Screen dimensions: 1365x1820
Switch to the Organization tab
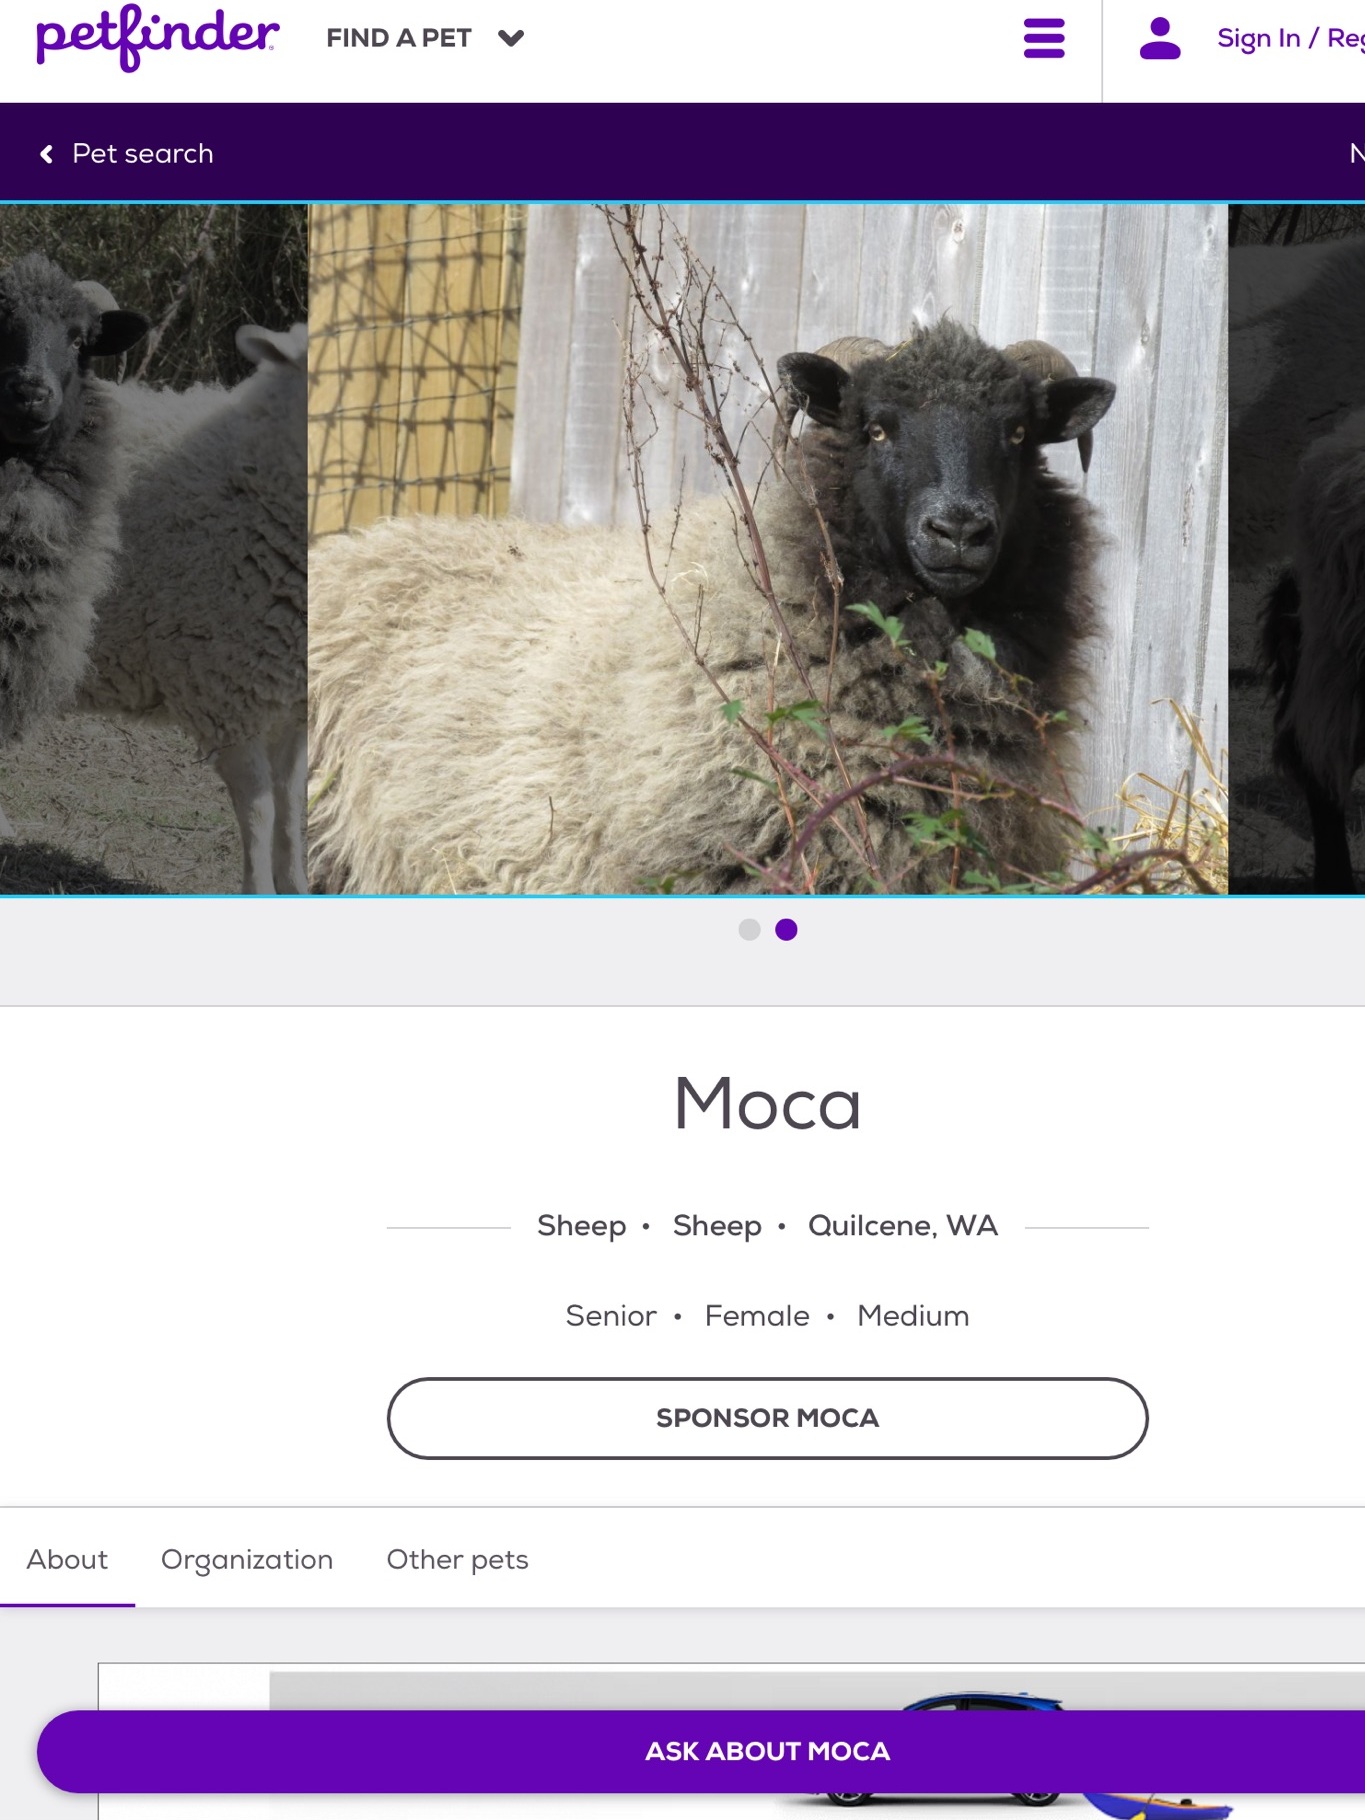tap(247, 1559)
